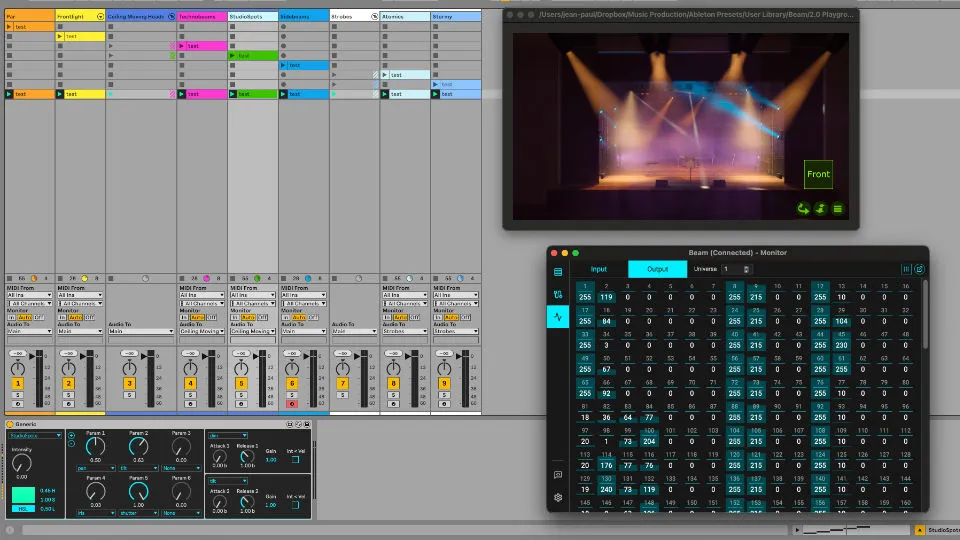Click the Front camera button in visualizer

point(818,174)
